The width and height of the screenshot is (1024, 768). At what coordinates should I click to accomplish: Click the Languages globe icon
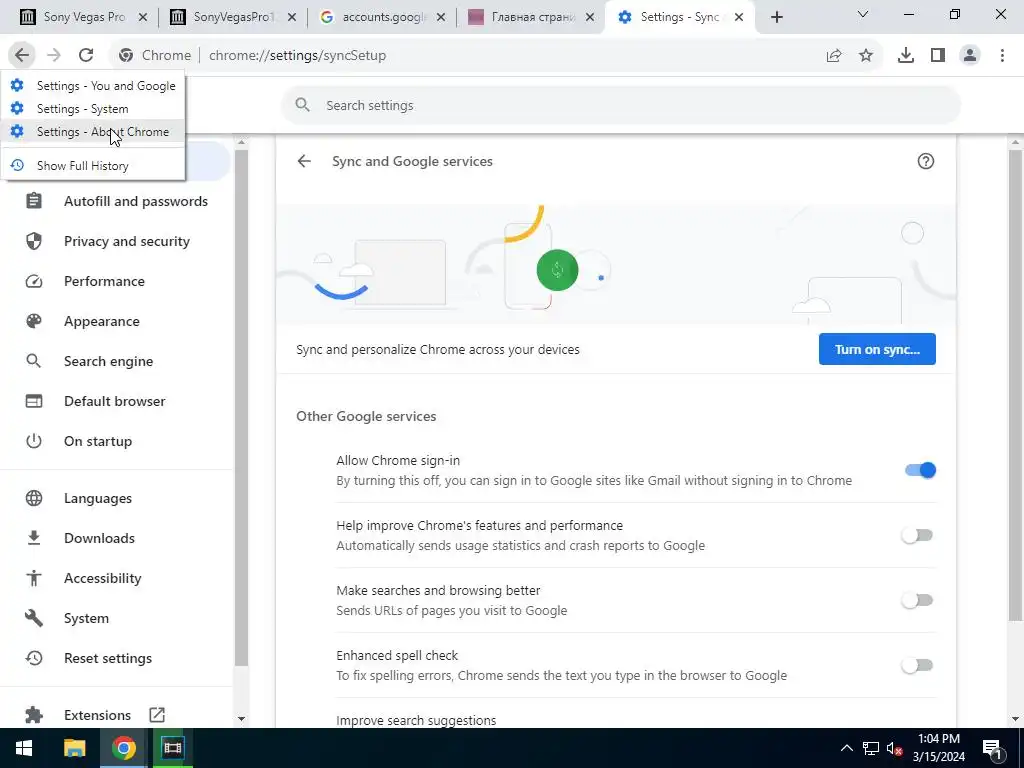tap(34, 498)
